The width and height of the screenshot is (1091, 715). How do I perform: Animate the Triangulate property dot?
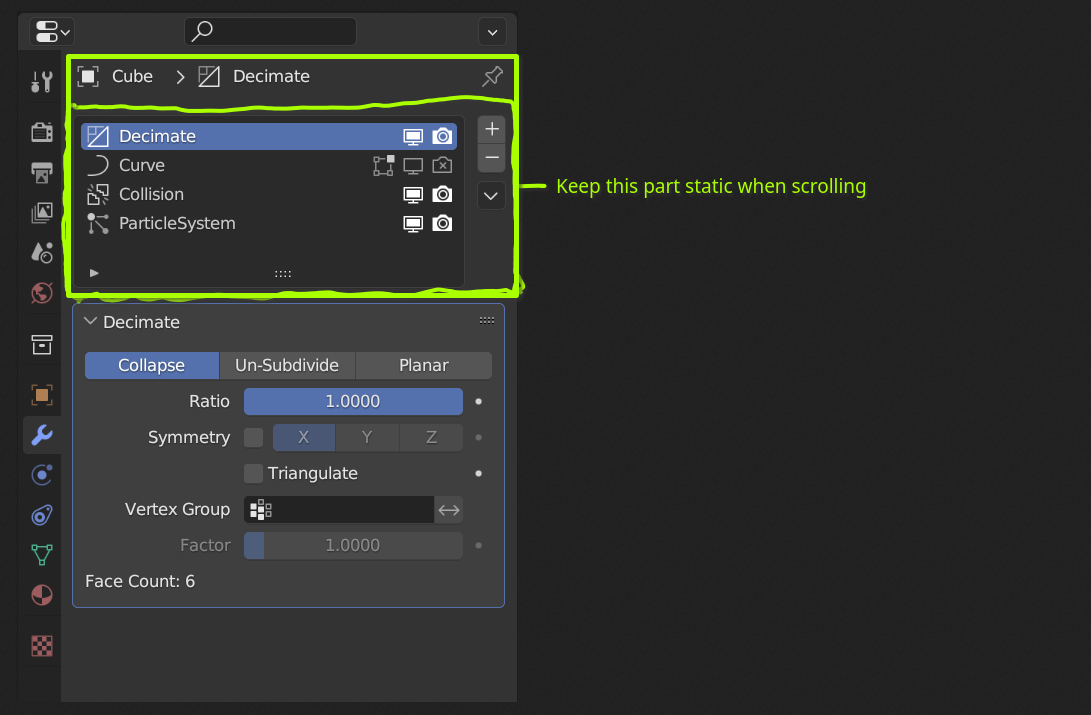click(x=478, y=474)
